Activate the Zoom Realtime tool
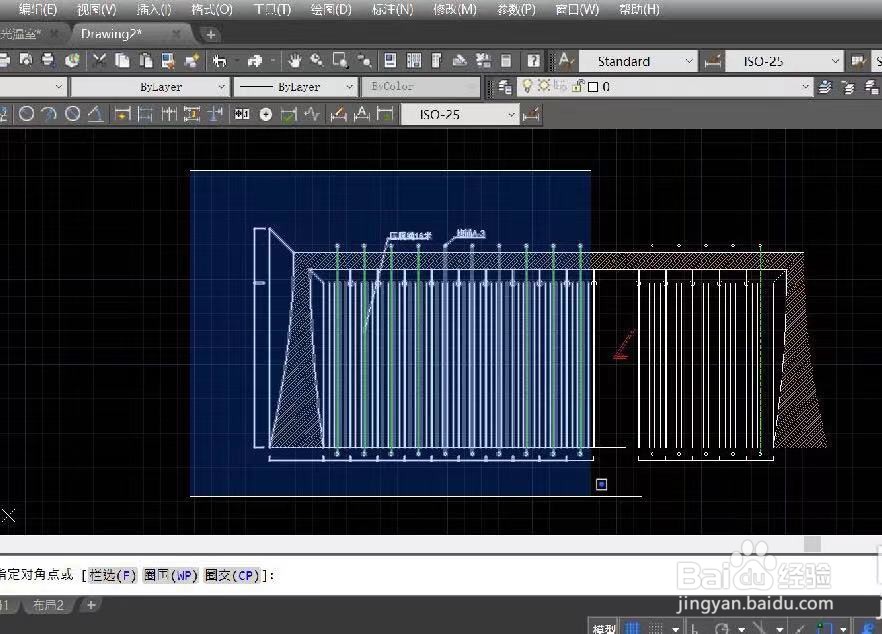The height and width of the screenshot is (634, 882). [x=317, y=60]
